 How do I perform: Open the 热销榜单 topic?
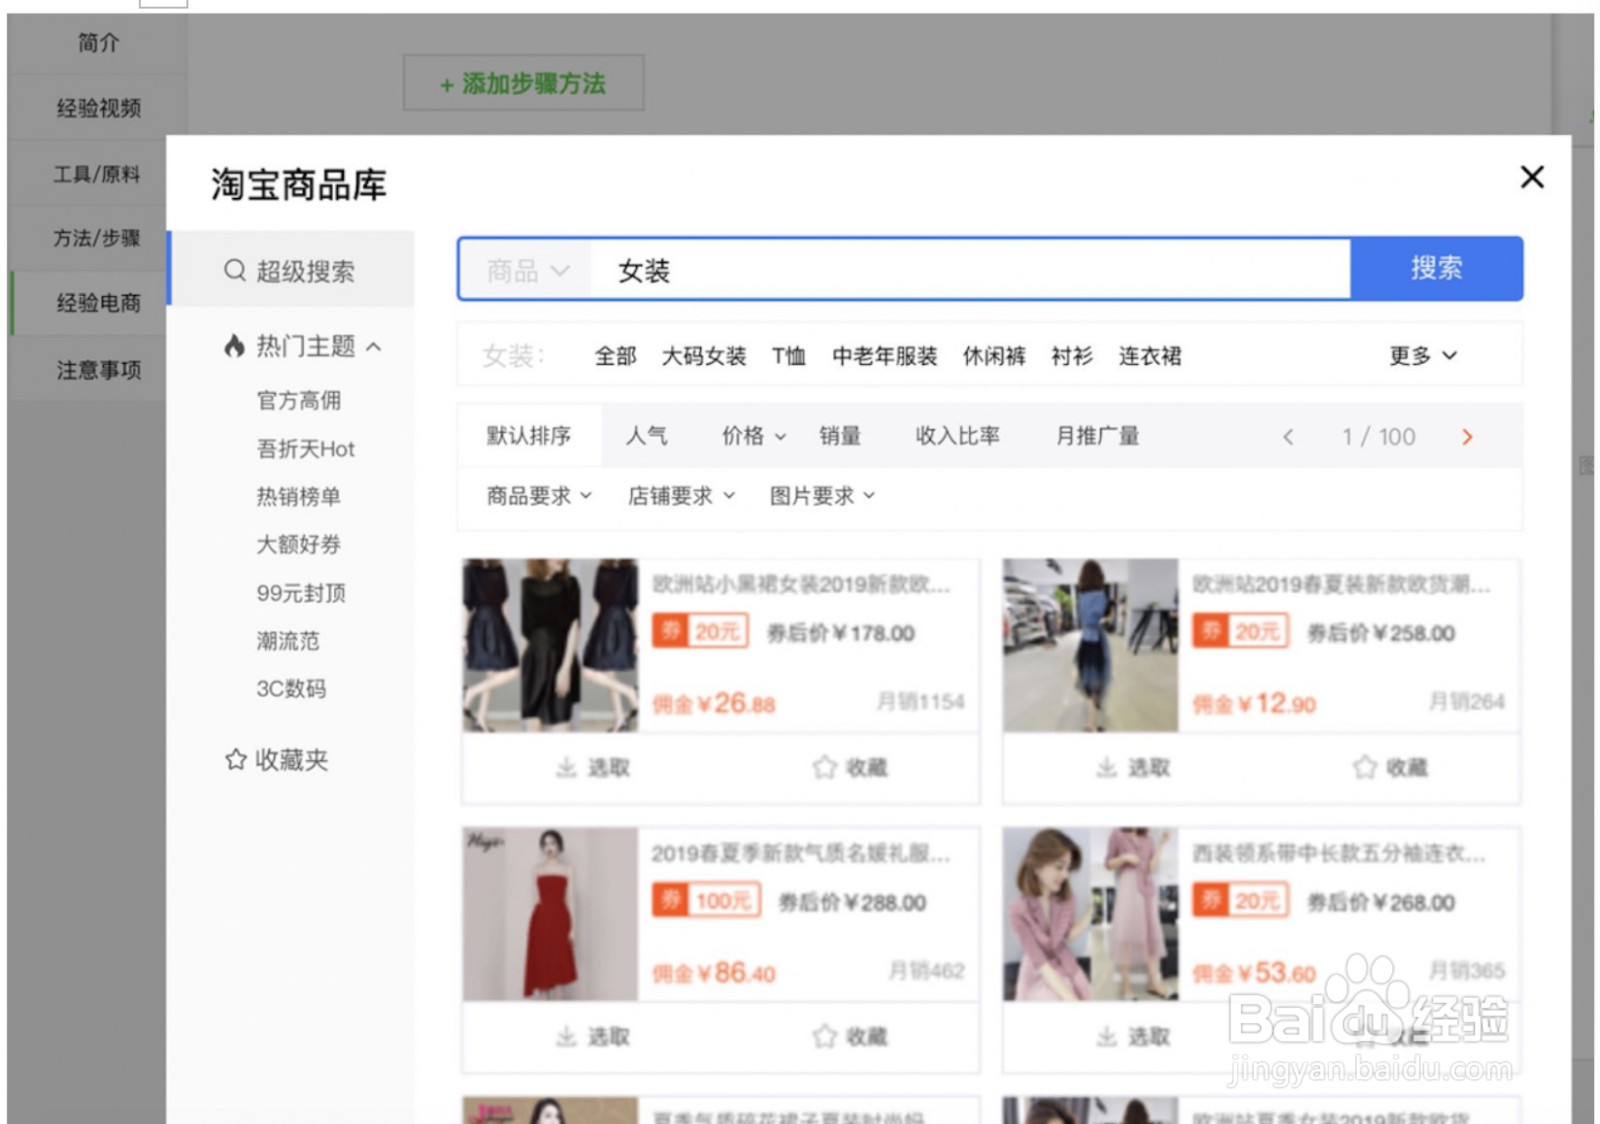(299, 497)
